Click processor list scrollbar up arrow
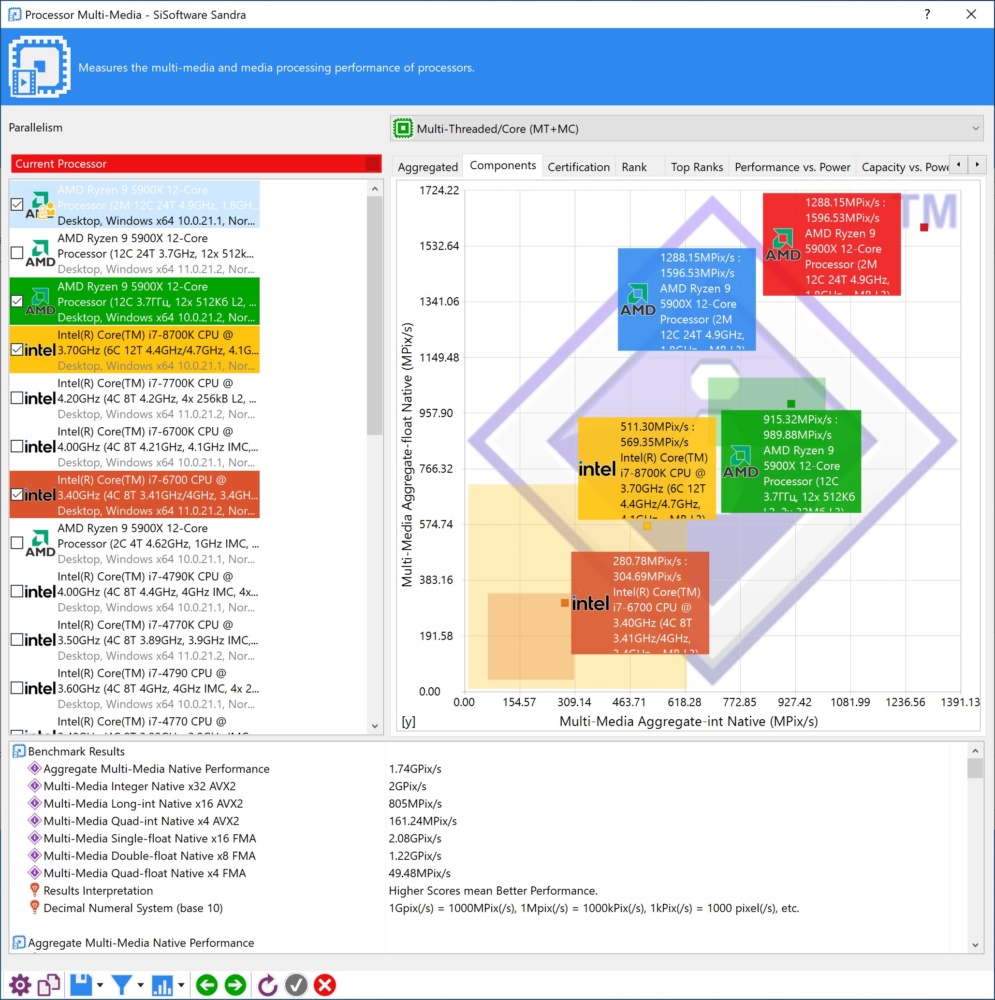The image size is (995, 1000). [x=374, y=189]
